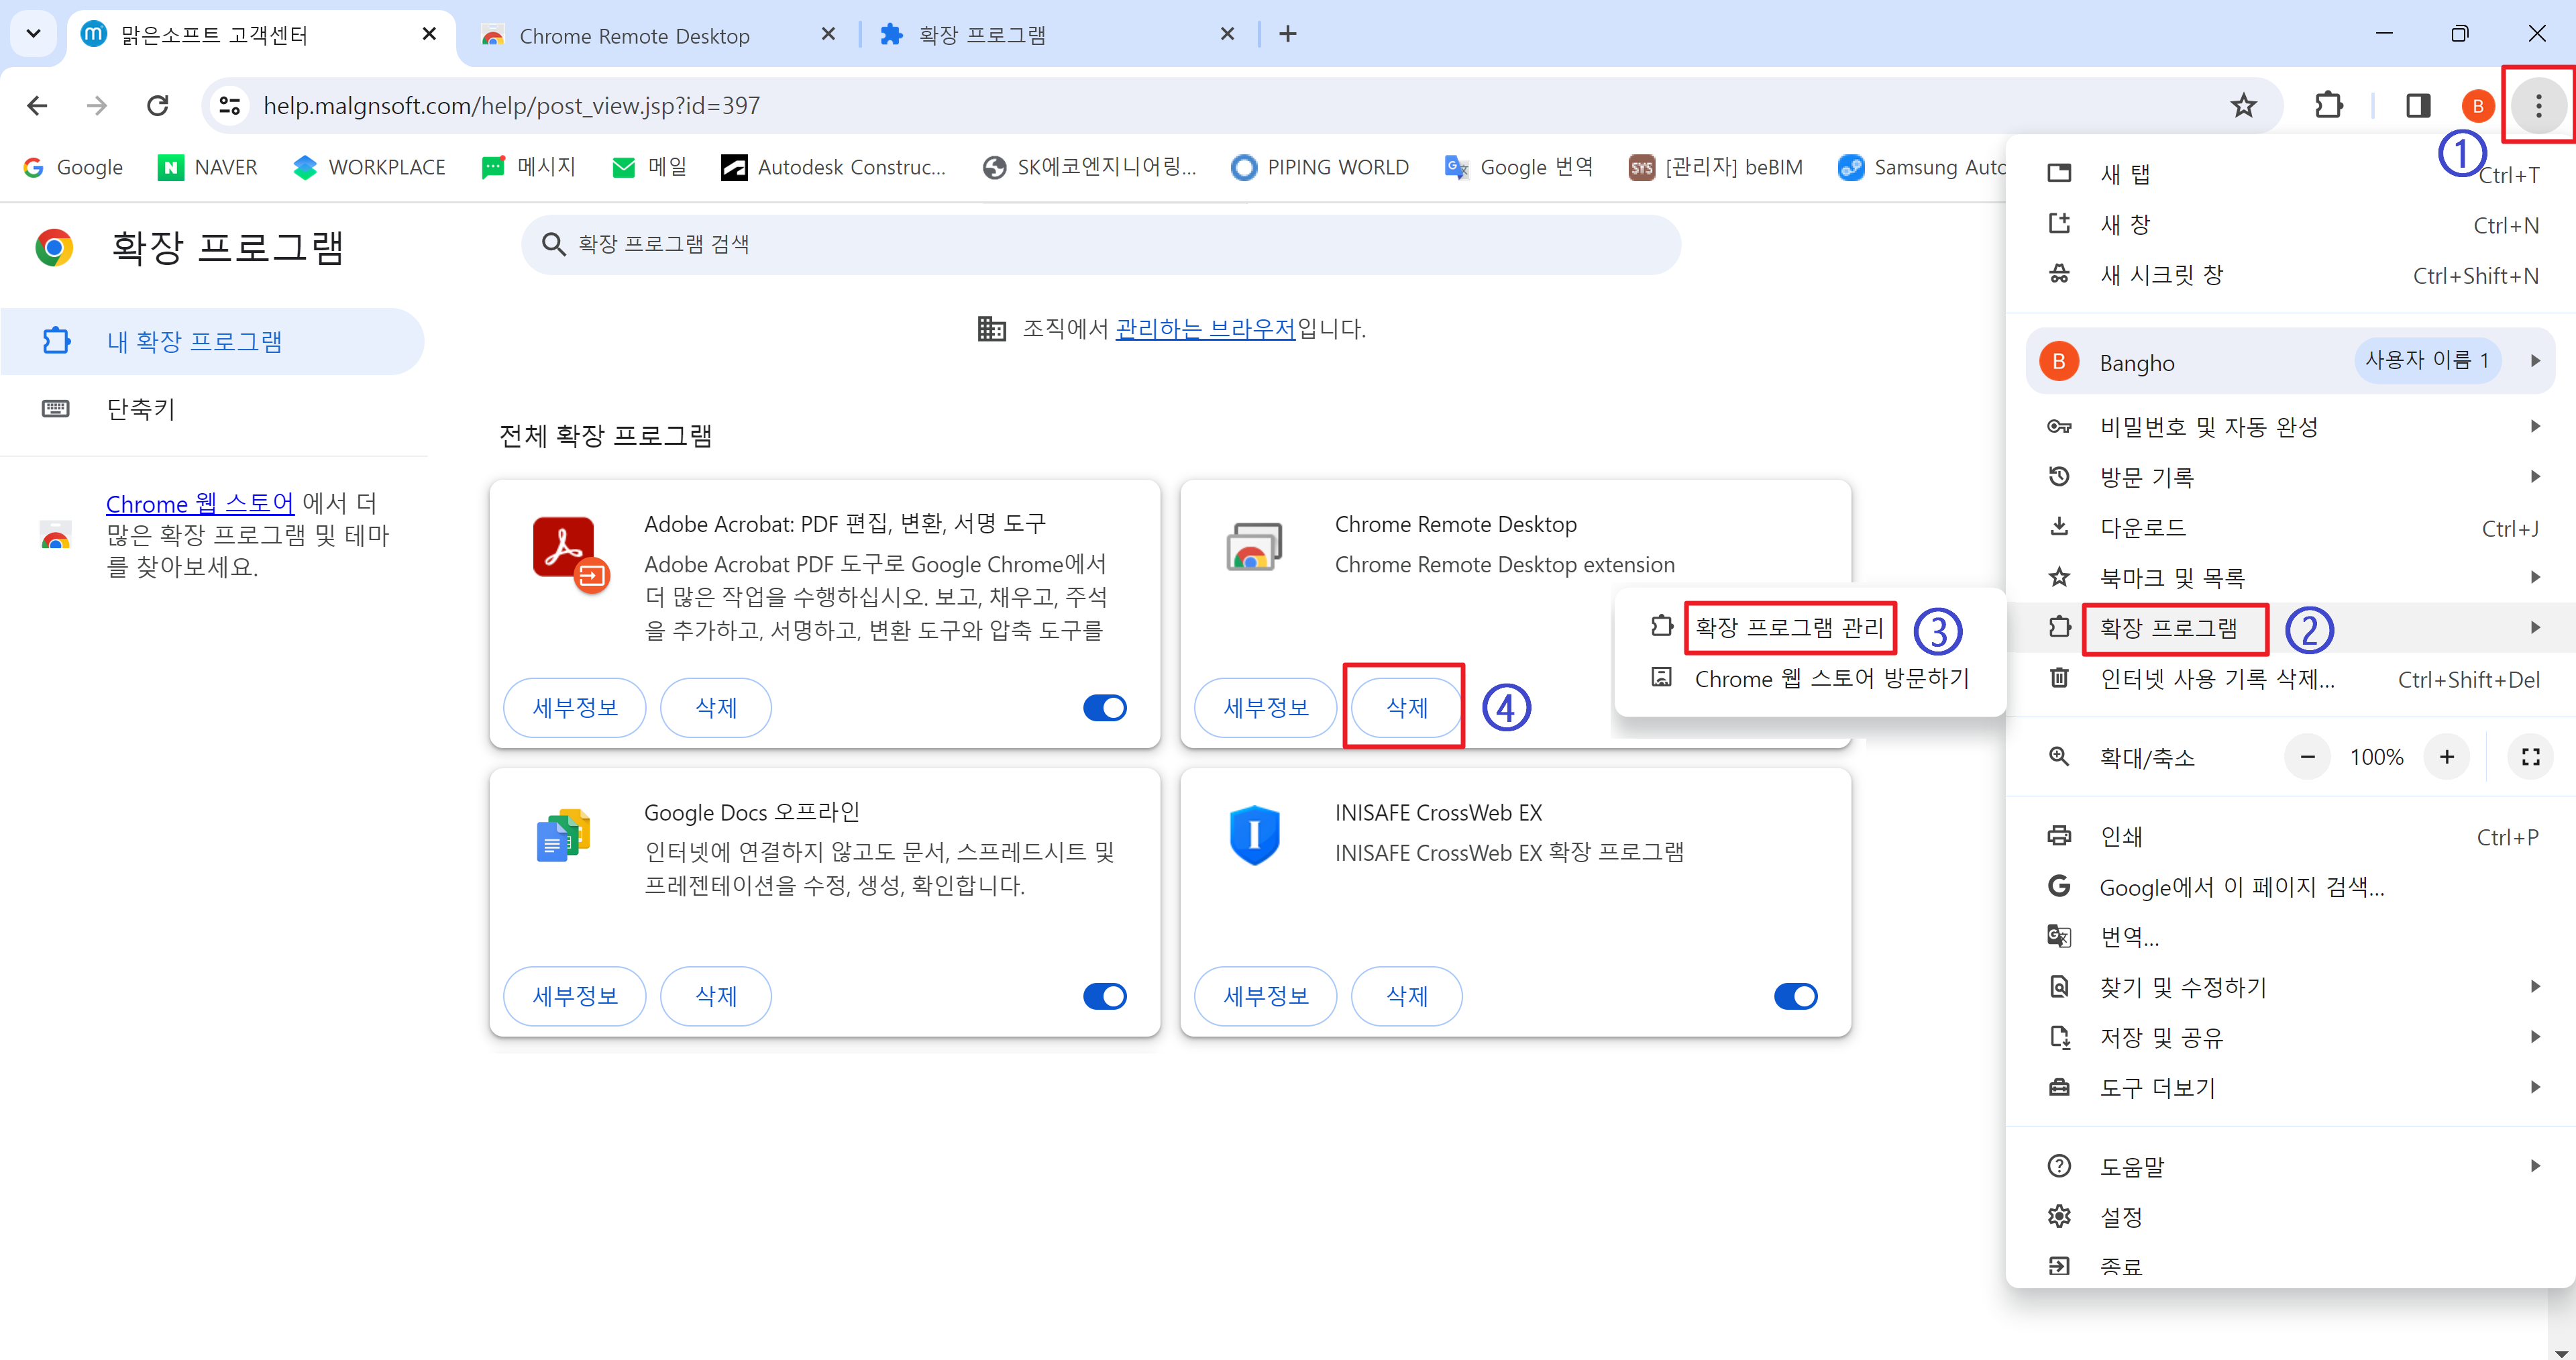Select Chrome 웹 스토어 방문하기 in submenu
This screenshot has height=1360, width=2576.
coord(1810,679)
